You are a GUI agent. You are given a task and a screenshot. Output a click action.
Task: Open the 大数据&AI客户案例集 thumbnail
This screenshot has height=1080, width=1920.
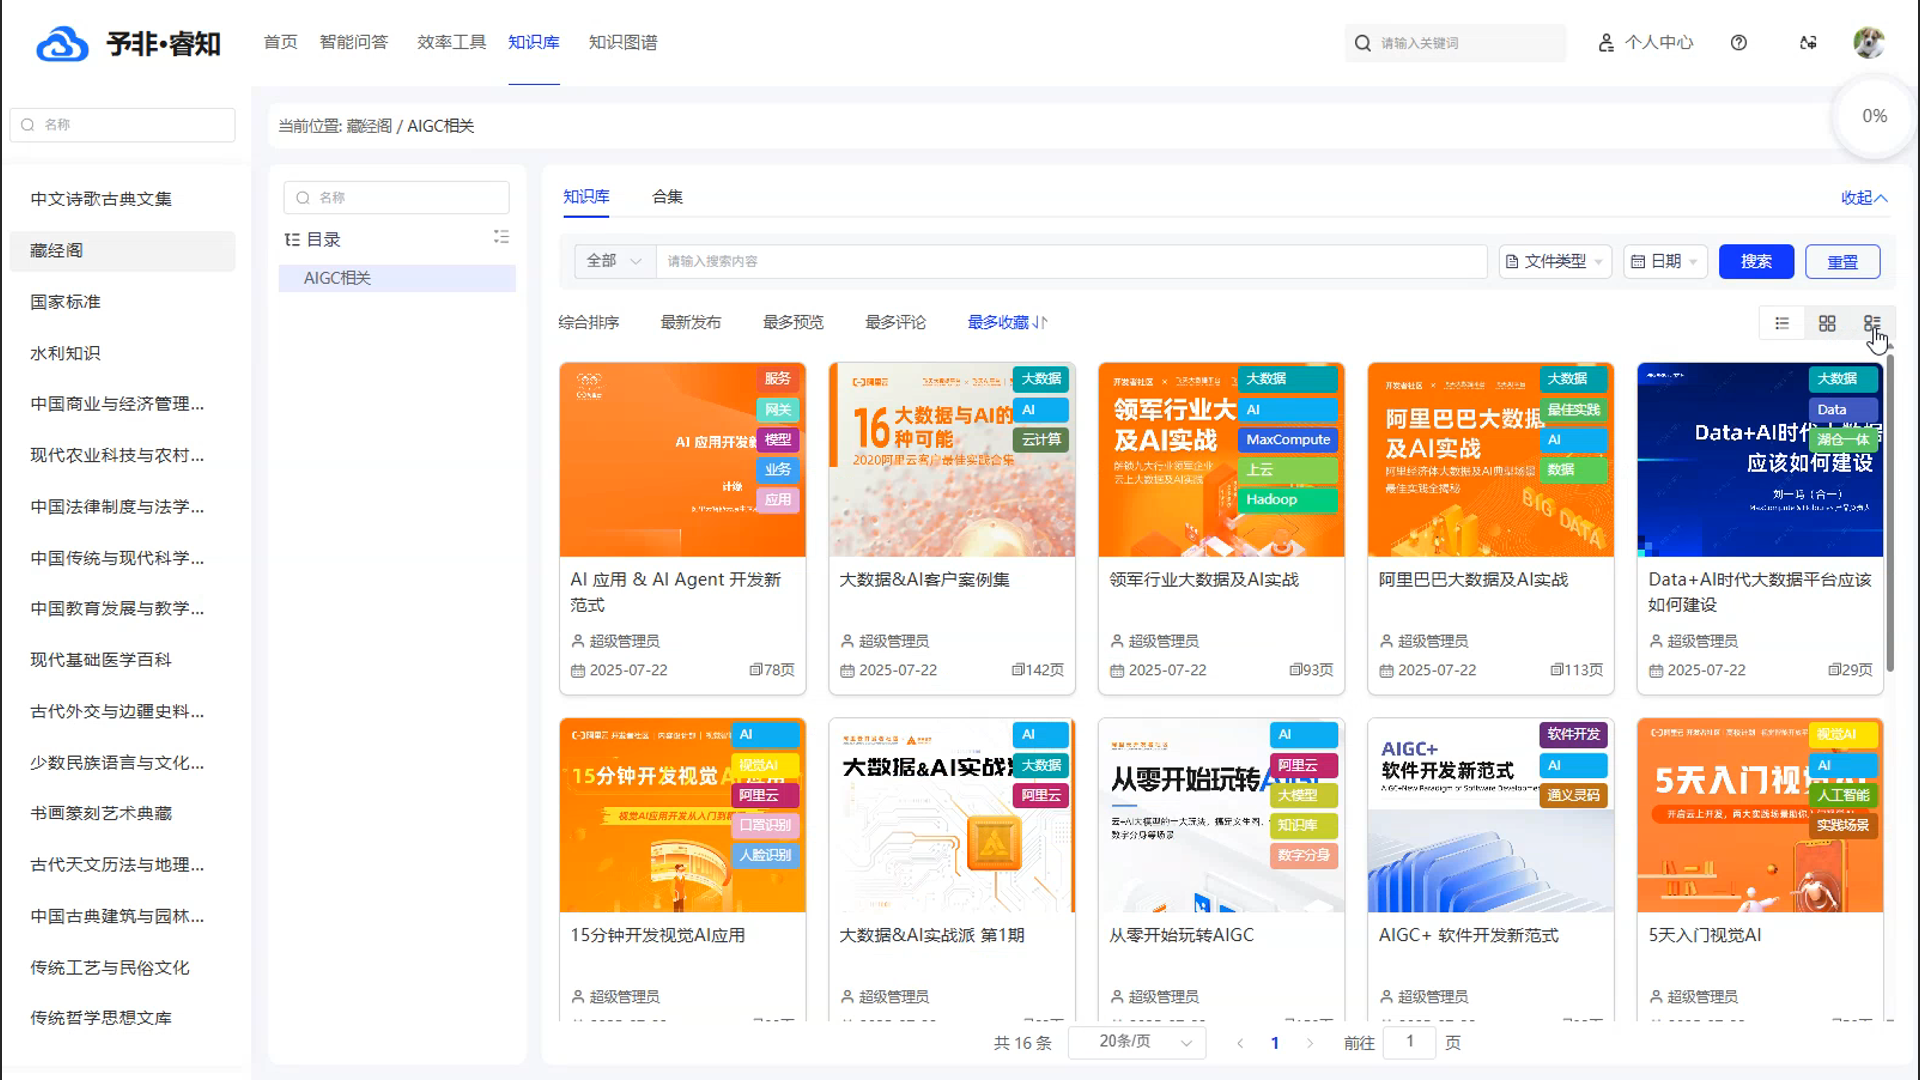pos(951,460)
